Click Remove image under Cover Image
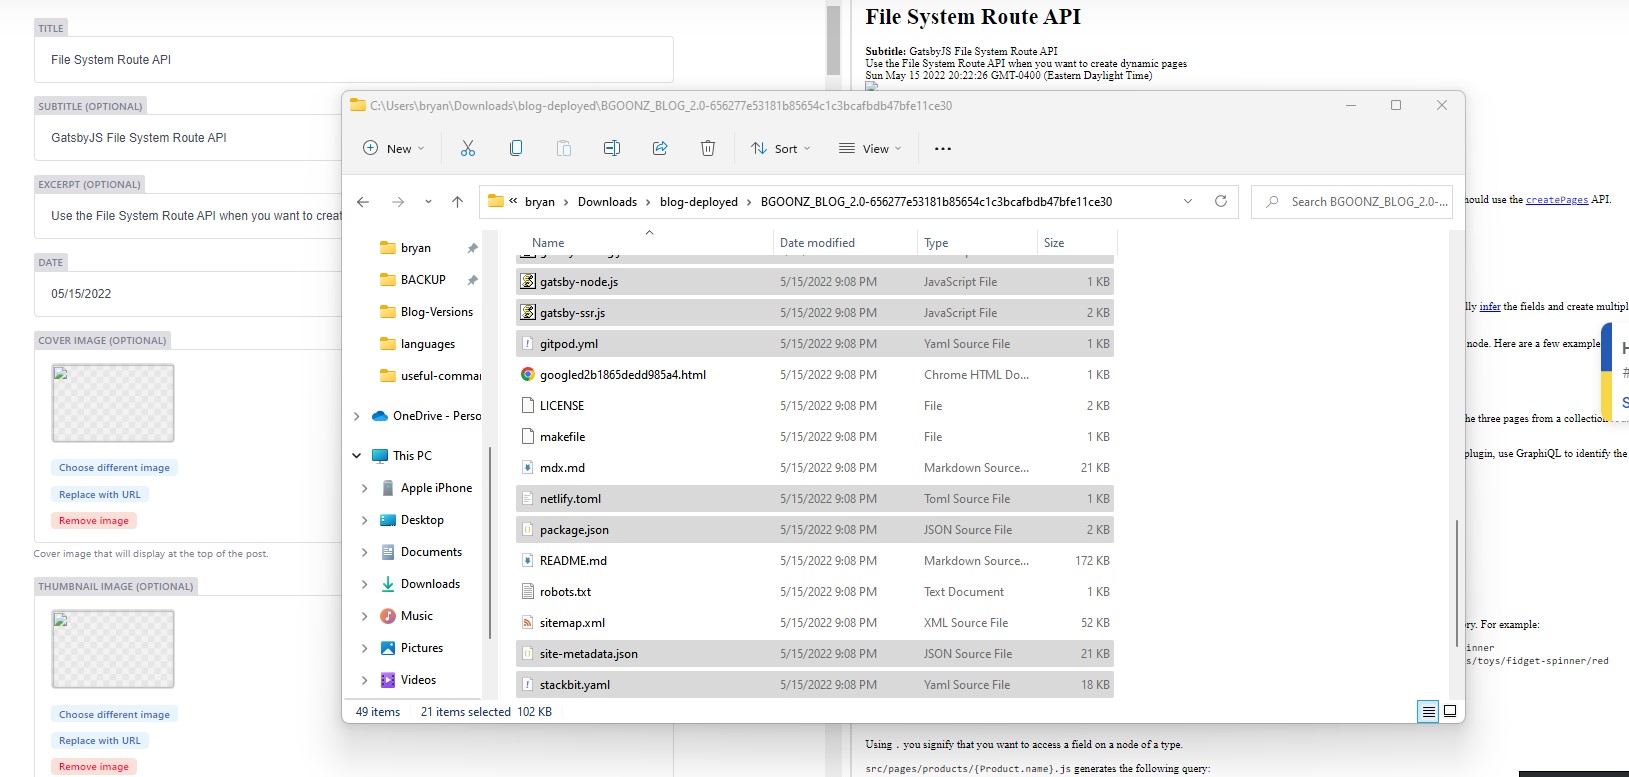This screenshot has height=777, width=1629. point(94,521)
